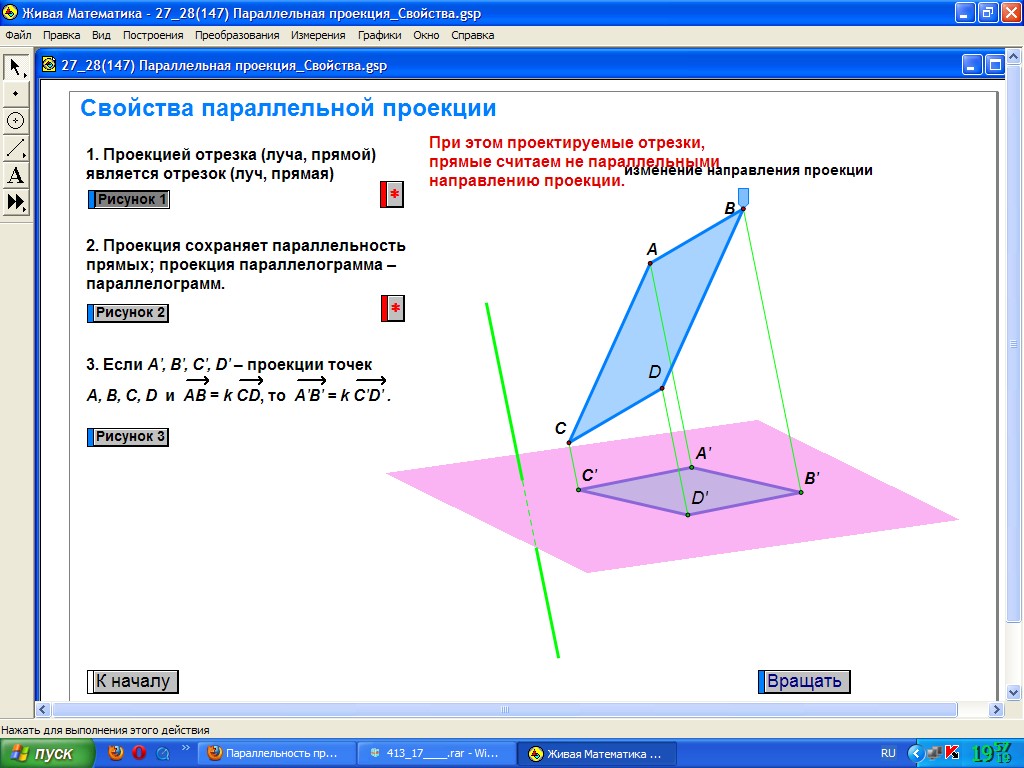Image resolution: width=1024 pixels, height=768 pixels.
Task: Select the Point tool
Action: pos(16,94)
